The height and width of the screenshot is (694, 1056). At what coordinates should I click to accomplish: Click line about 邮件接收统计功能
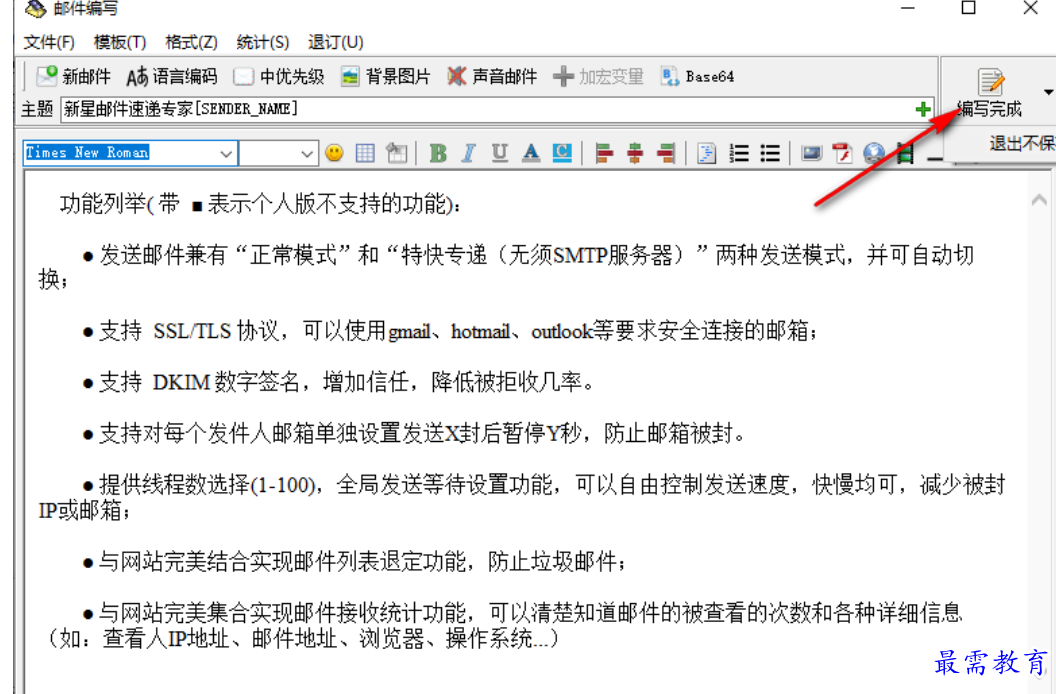click(x=502, y=625)
